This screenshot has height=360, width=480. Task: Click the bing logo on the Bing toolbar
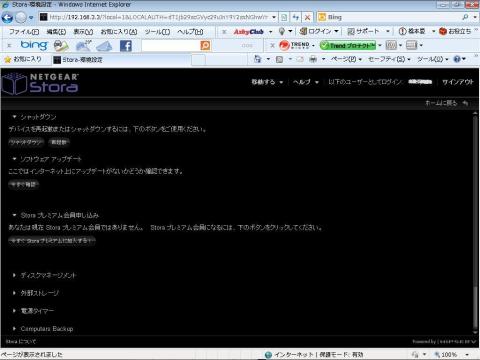(34, 45)
